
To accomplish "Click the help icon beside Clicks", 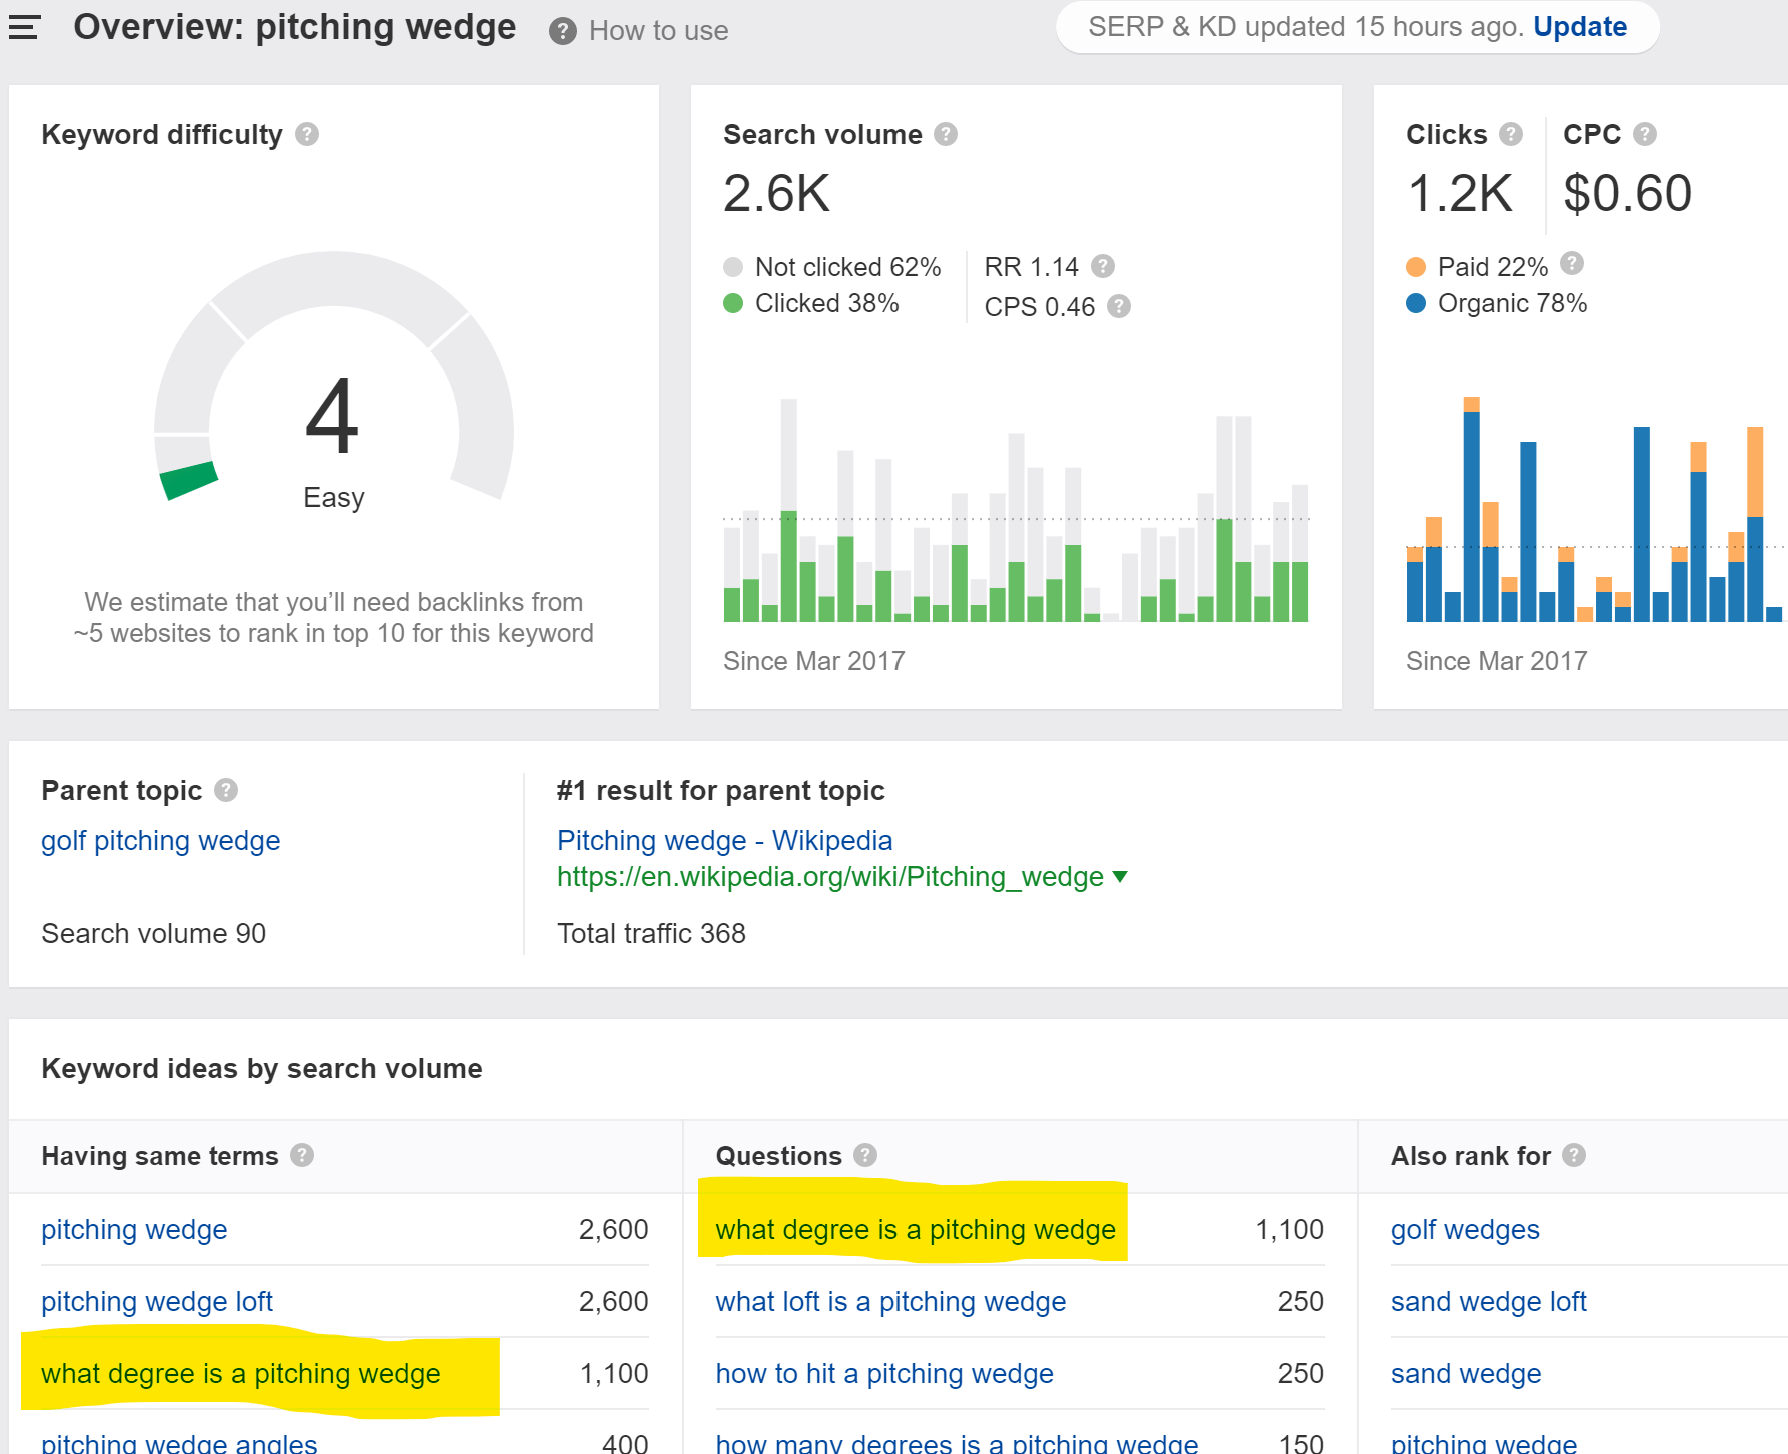I will [1511, 134].
